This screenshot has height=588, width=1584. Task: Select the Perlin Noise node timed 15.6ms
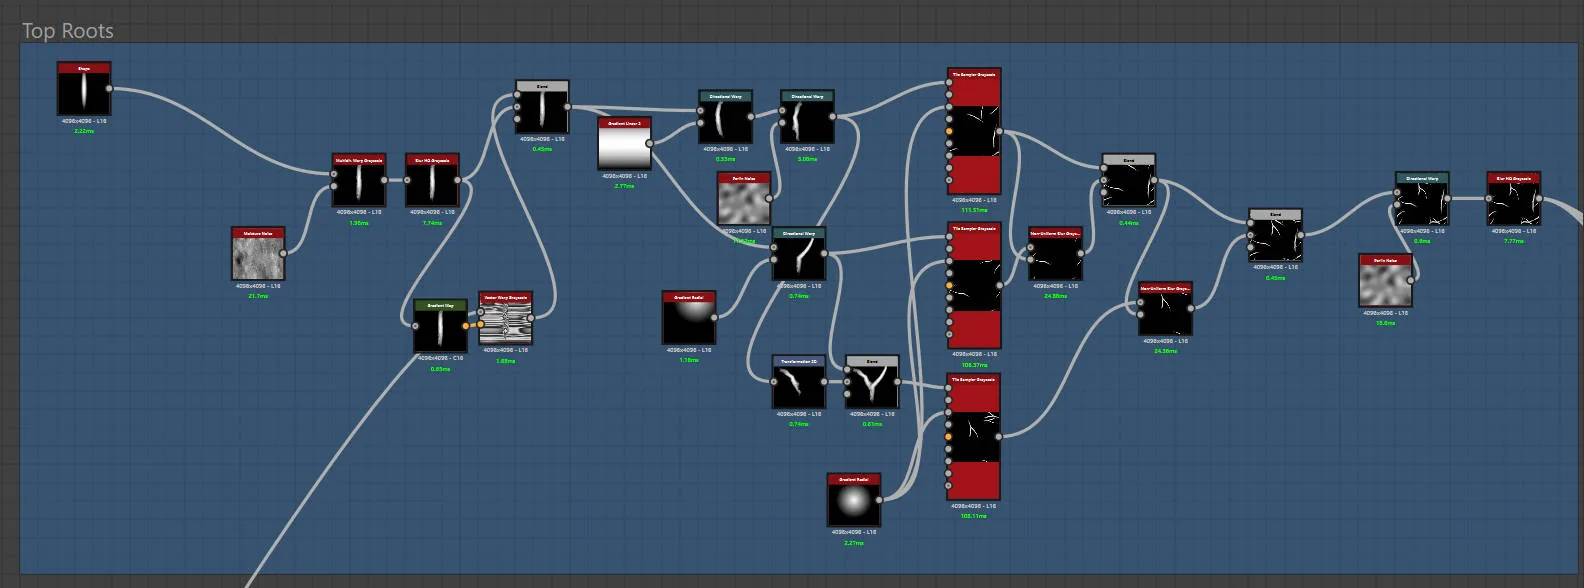1385,281
